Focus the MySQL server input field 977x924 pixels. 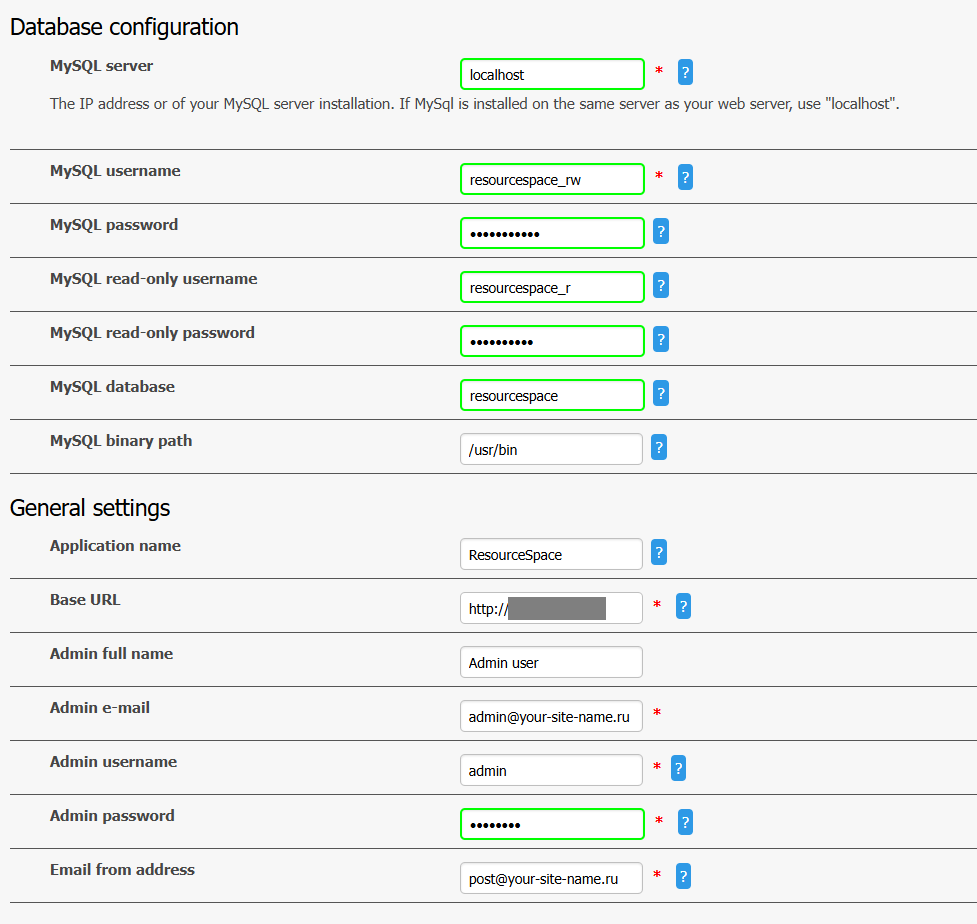[552, 74]
